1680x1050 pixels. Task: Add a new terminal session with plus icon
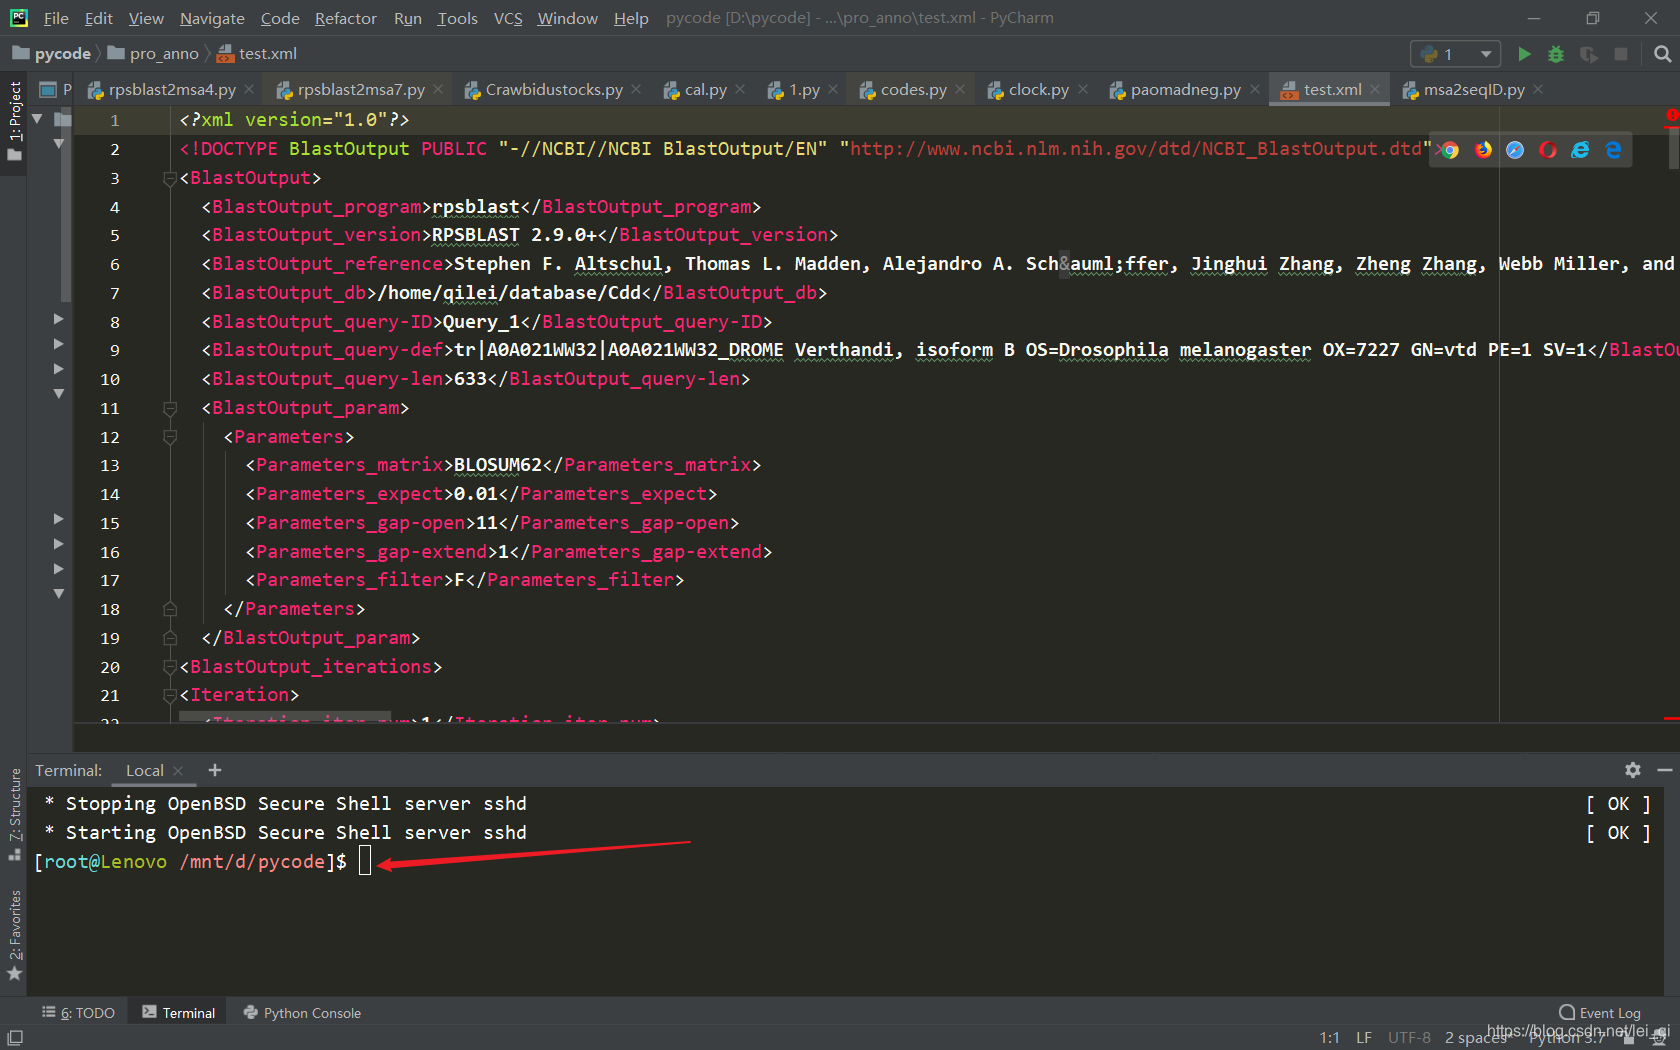click(x=215, y=770)
